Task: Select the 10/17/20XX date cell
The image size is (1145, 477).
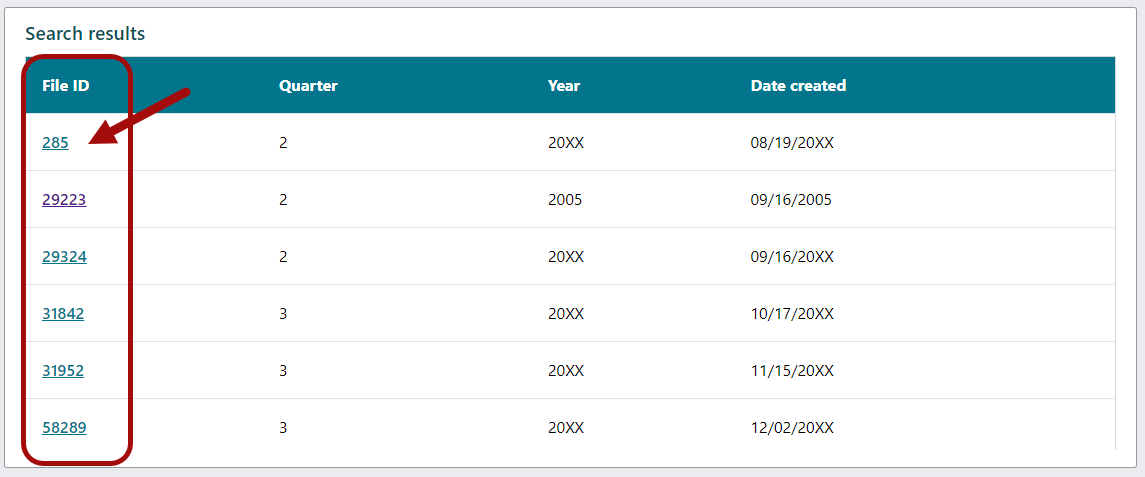Action: (x=791, y=314)
